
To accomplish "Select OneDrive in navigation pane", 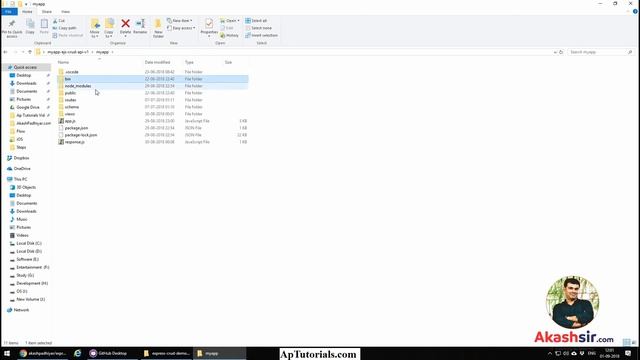I will [22, 168].
